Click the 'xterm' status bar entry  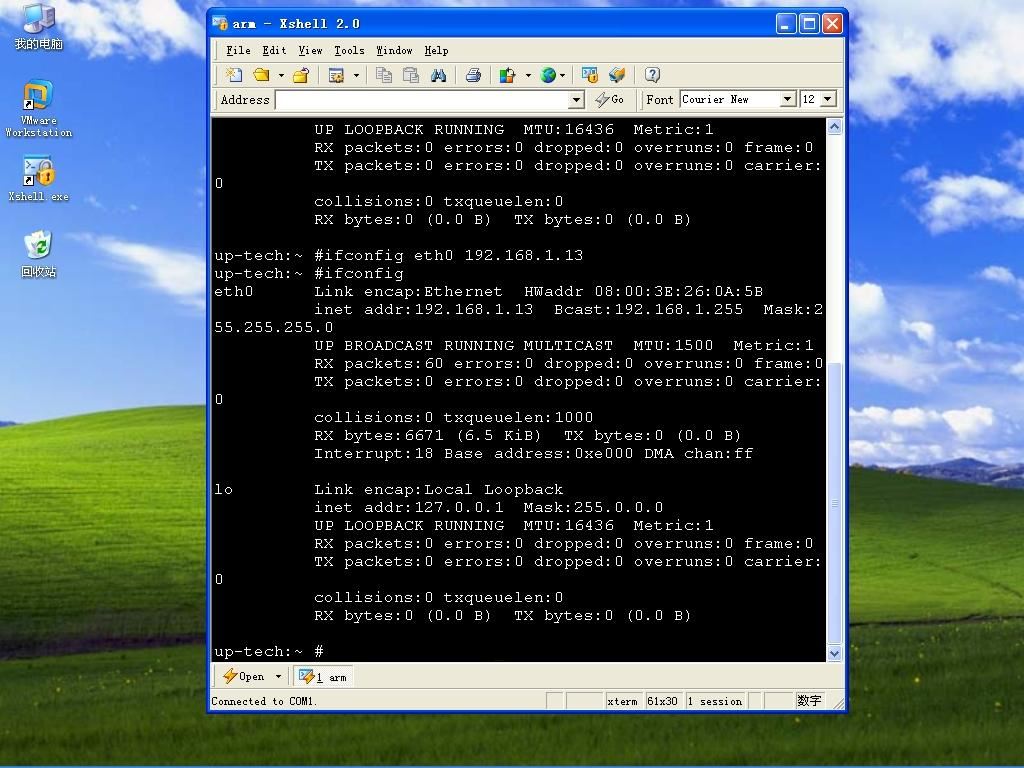click(622, 701)
